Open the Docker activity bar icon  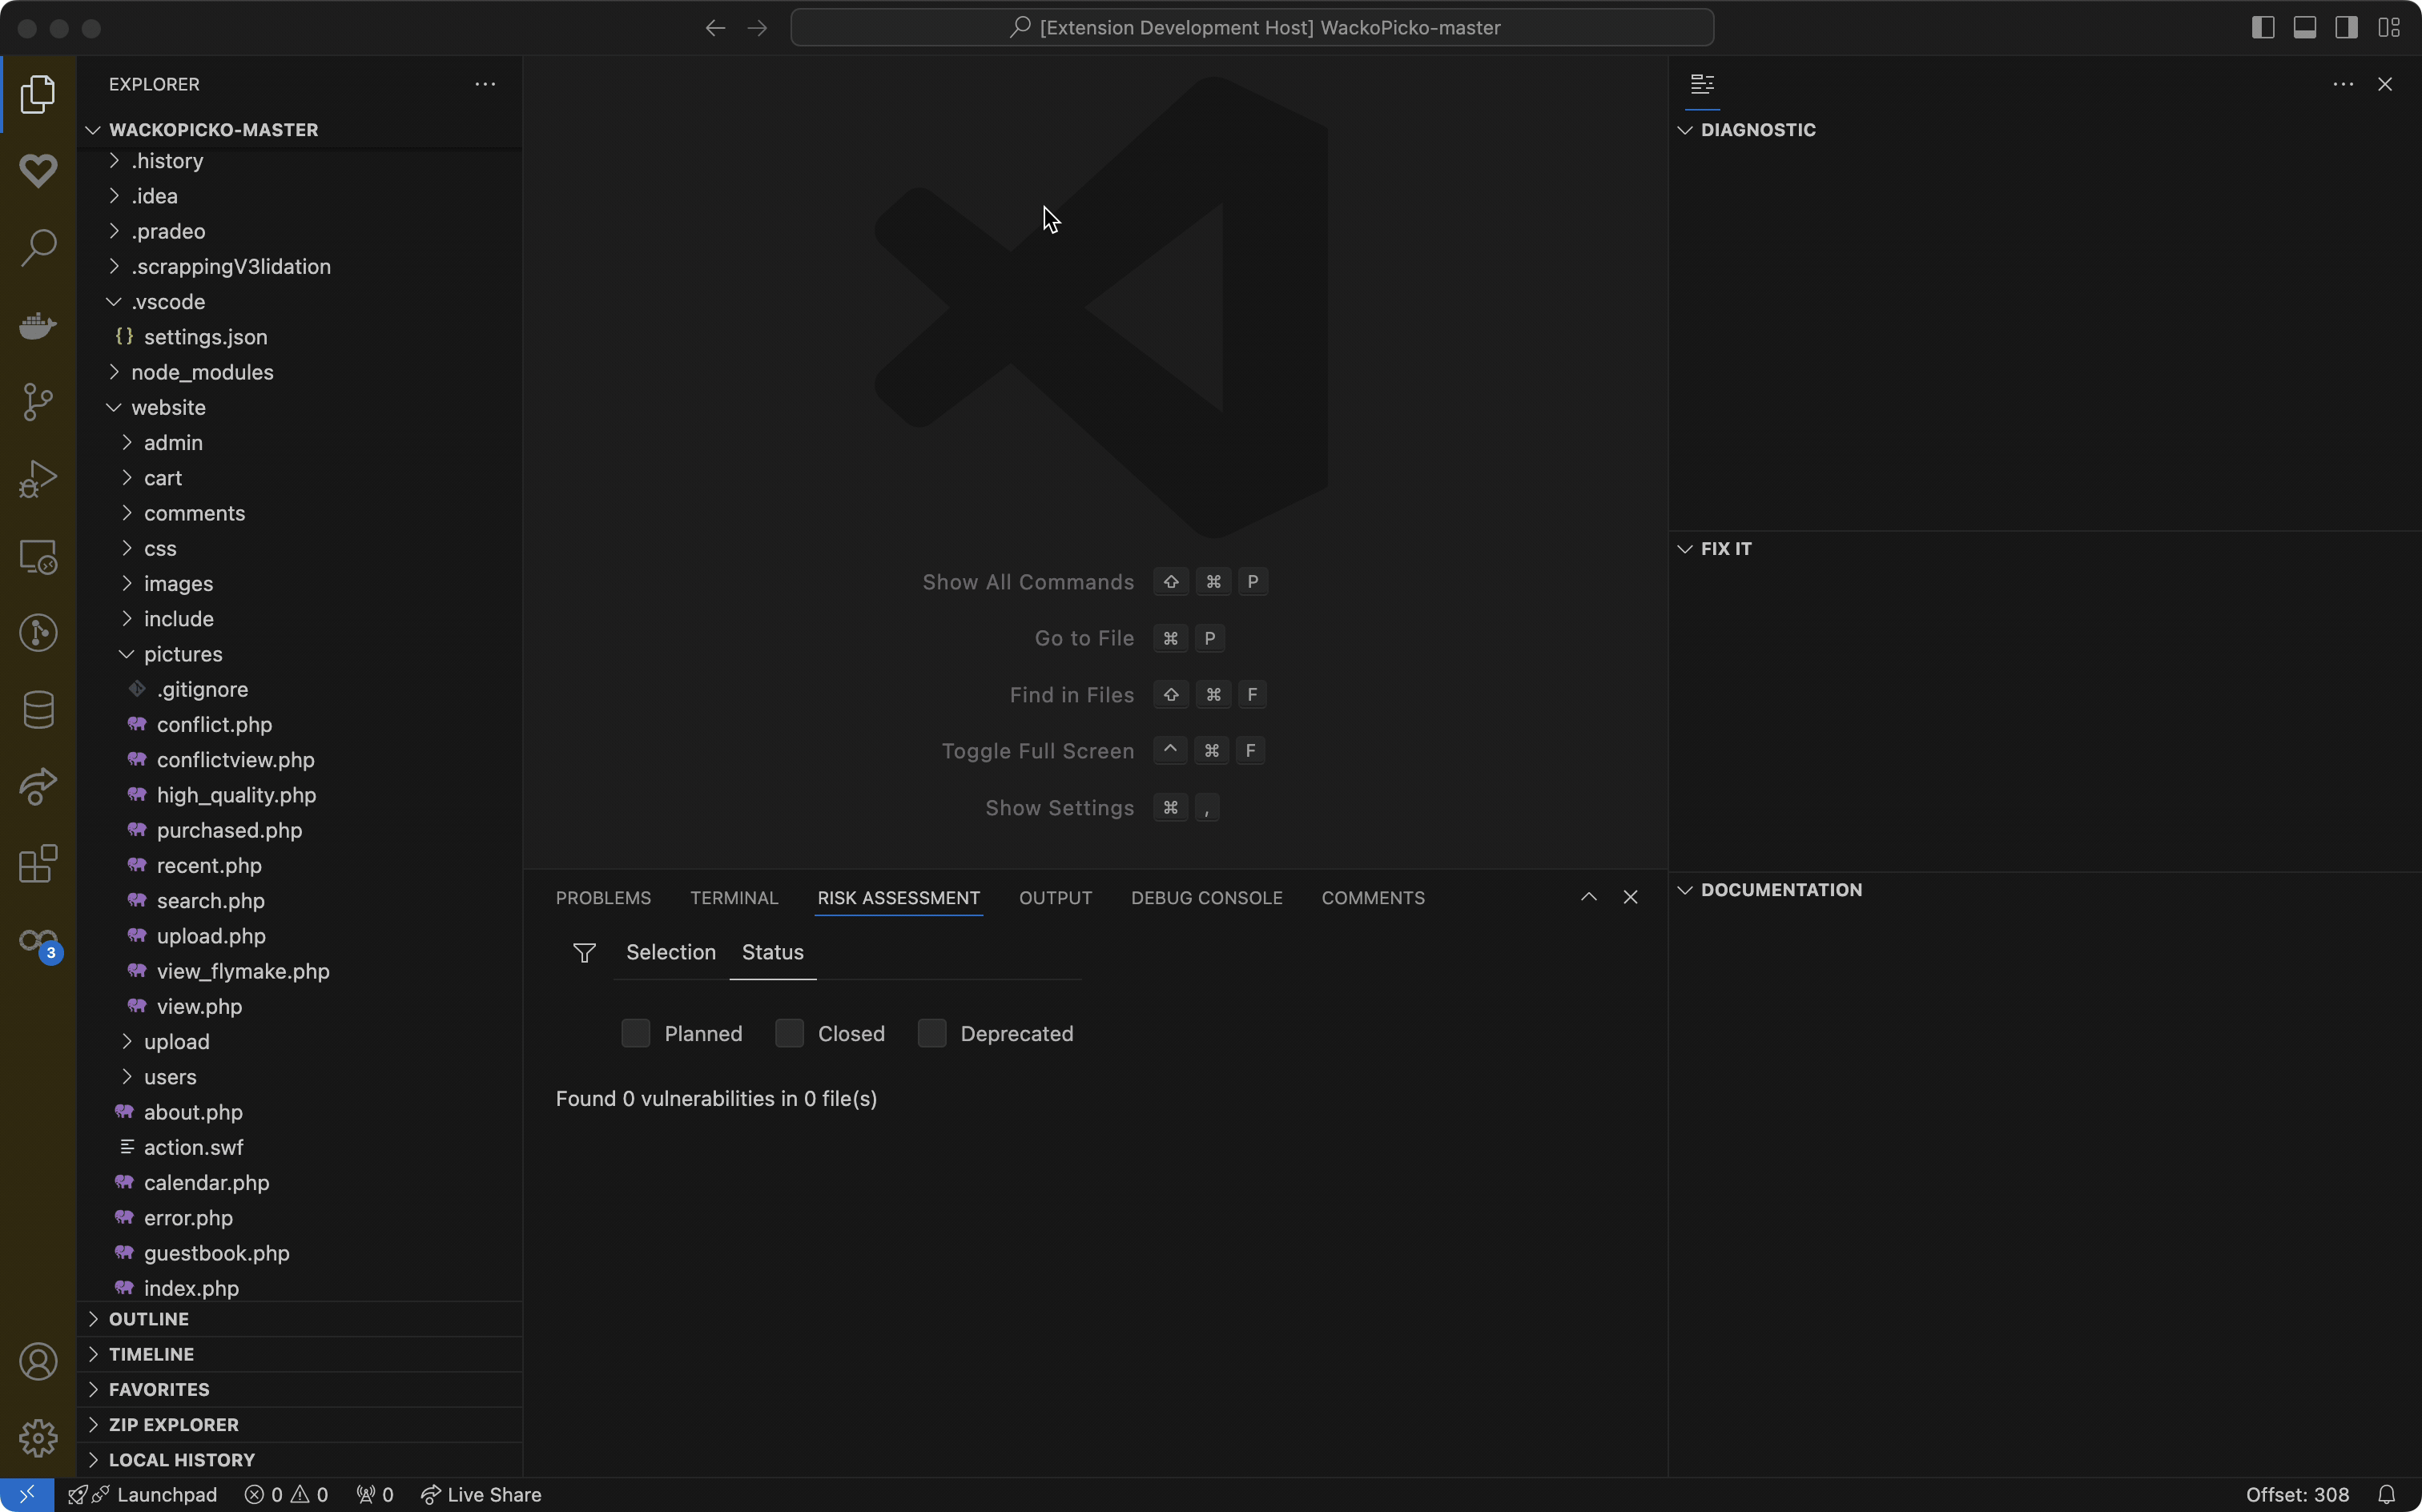point(38,325)
